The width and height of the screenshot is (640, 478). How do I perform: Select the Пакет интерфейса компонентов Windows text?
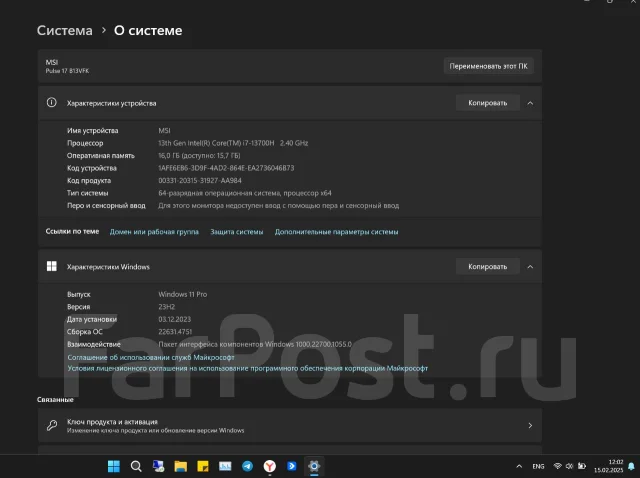pos(255,344)
